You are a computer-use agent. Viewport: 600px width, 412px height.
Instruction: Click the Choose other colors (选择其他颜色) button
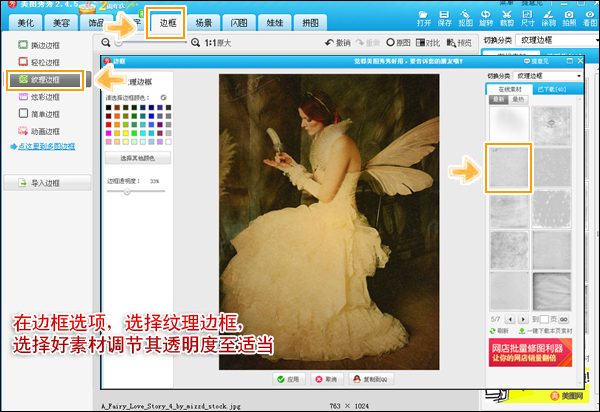[137, 157]
